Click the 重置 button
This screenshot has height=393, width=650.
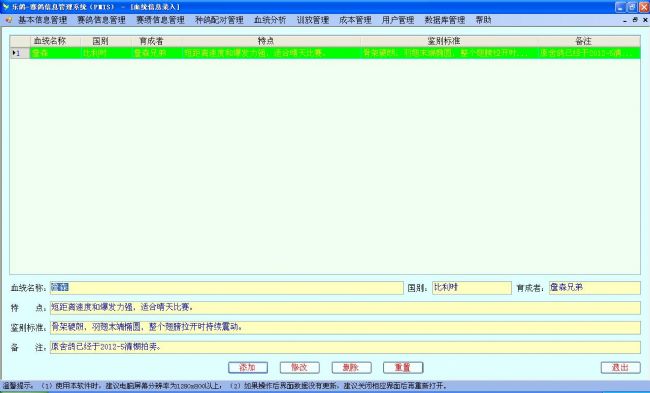(403, 367)
